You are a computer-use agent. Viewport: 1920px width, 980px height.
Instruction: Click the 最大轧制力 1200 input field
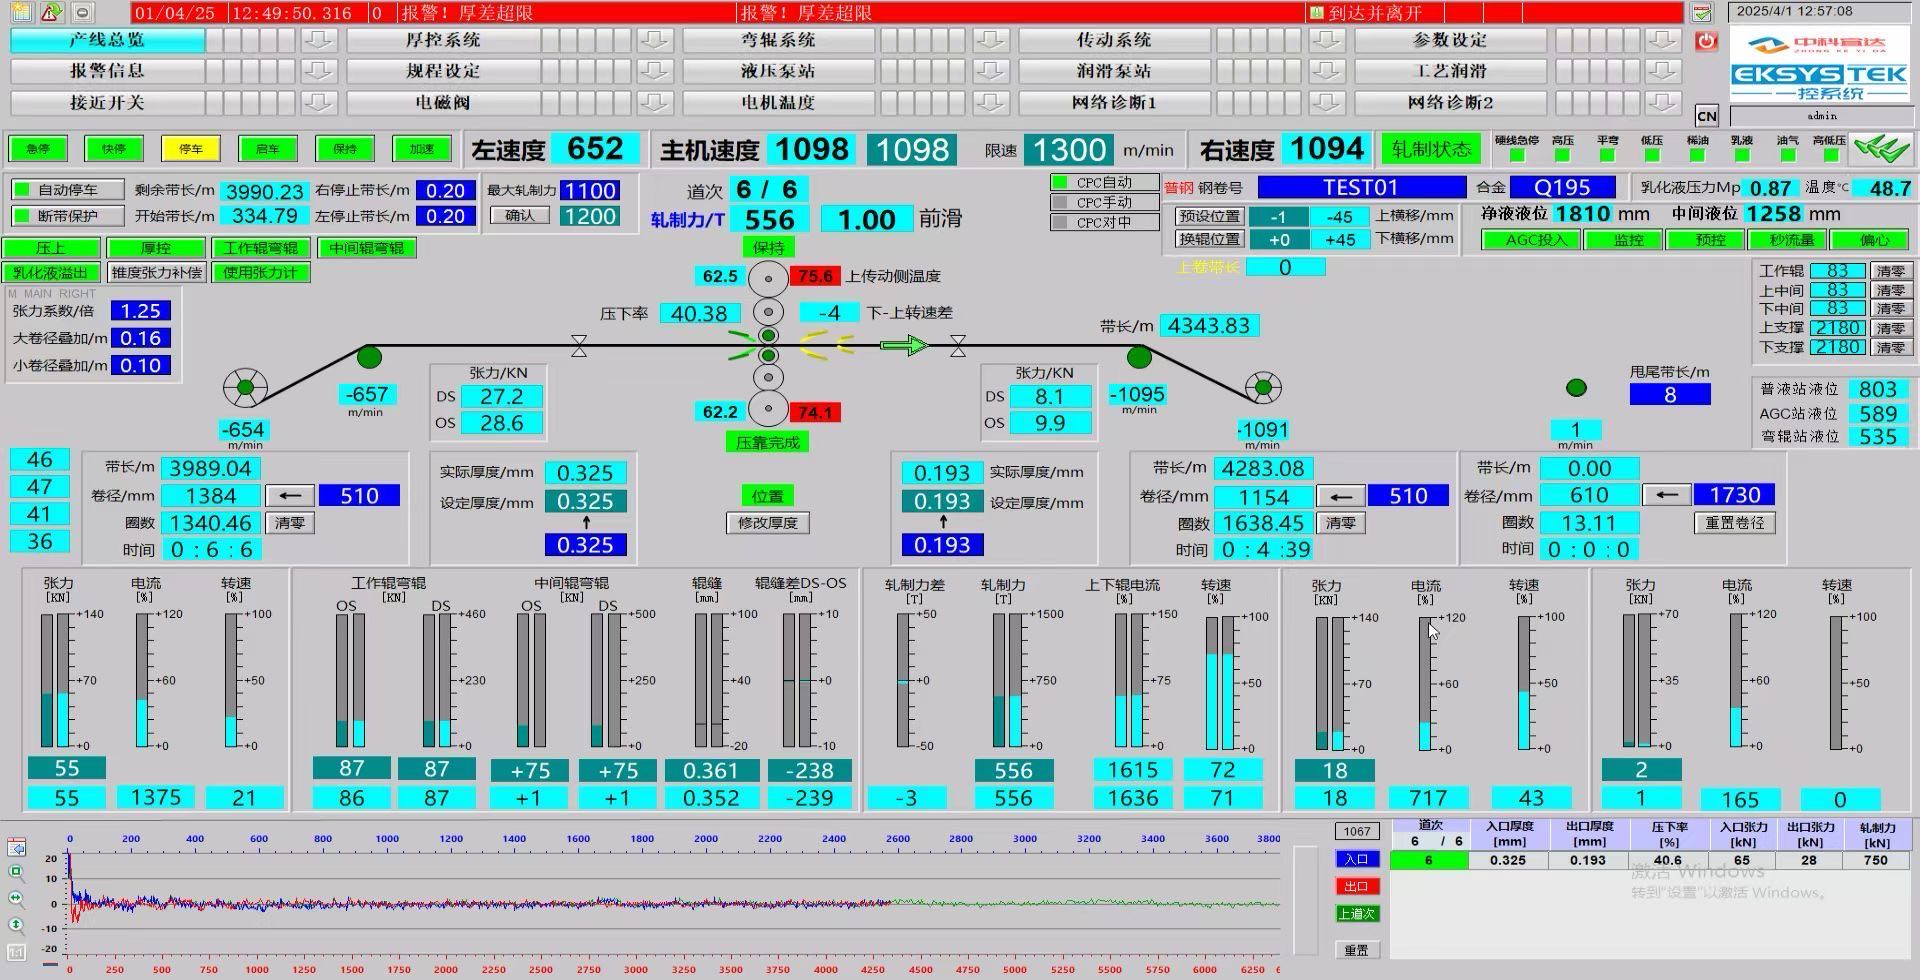pos(589,216)
